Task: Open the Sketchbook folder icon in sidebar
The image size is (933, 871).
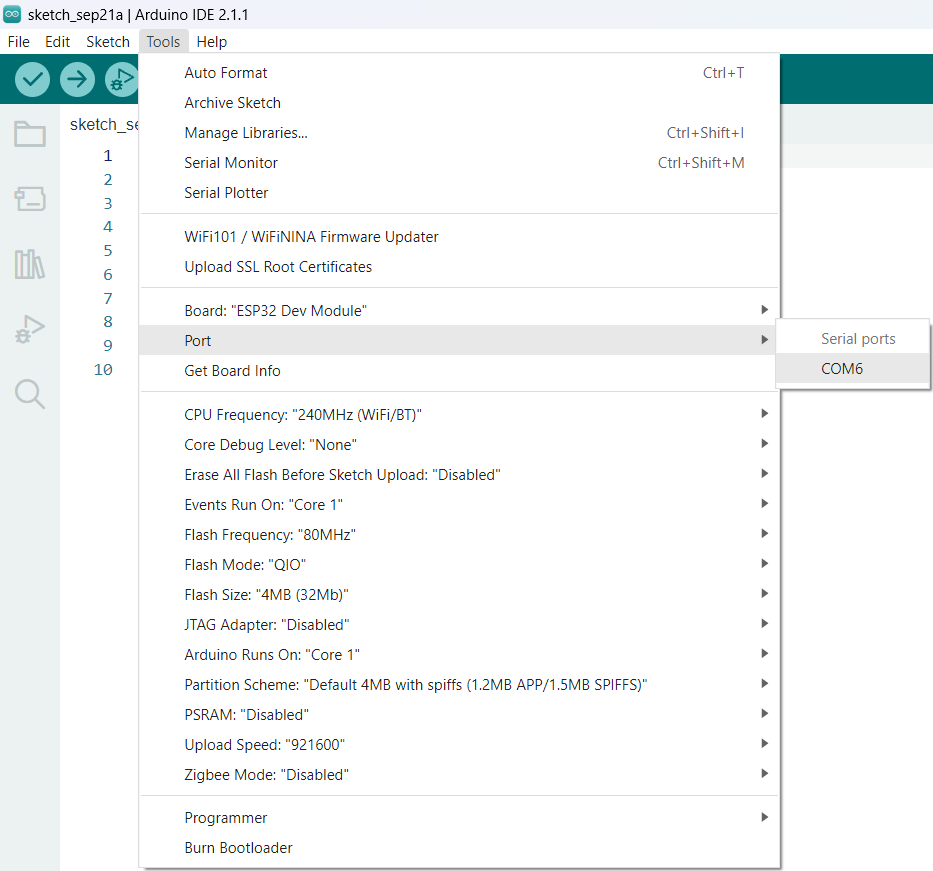Action: (29, 134)
